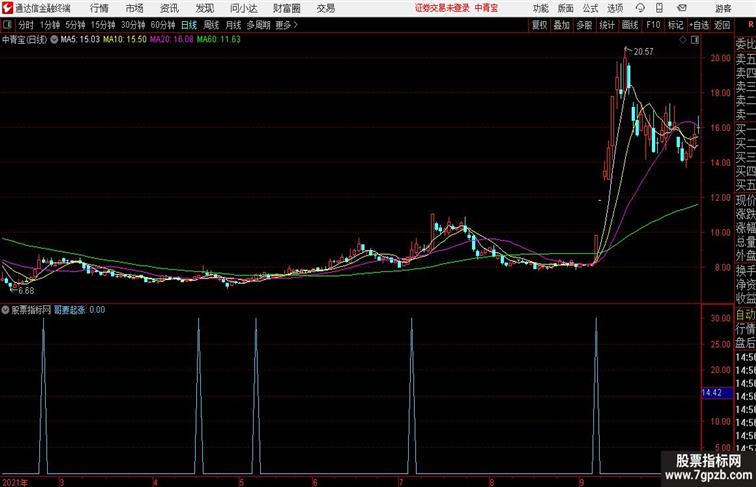Open the 财富圈 menu

(286, 8)
